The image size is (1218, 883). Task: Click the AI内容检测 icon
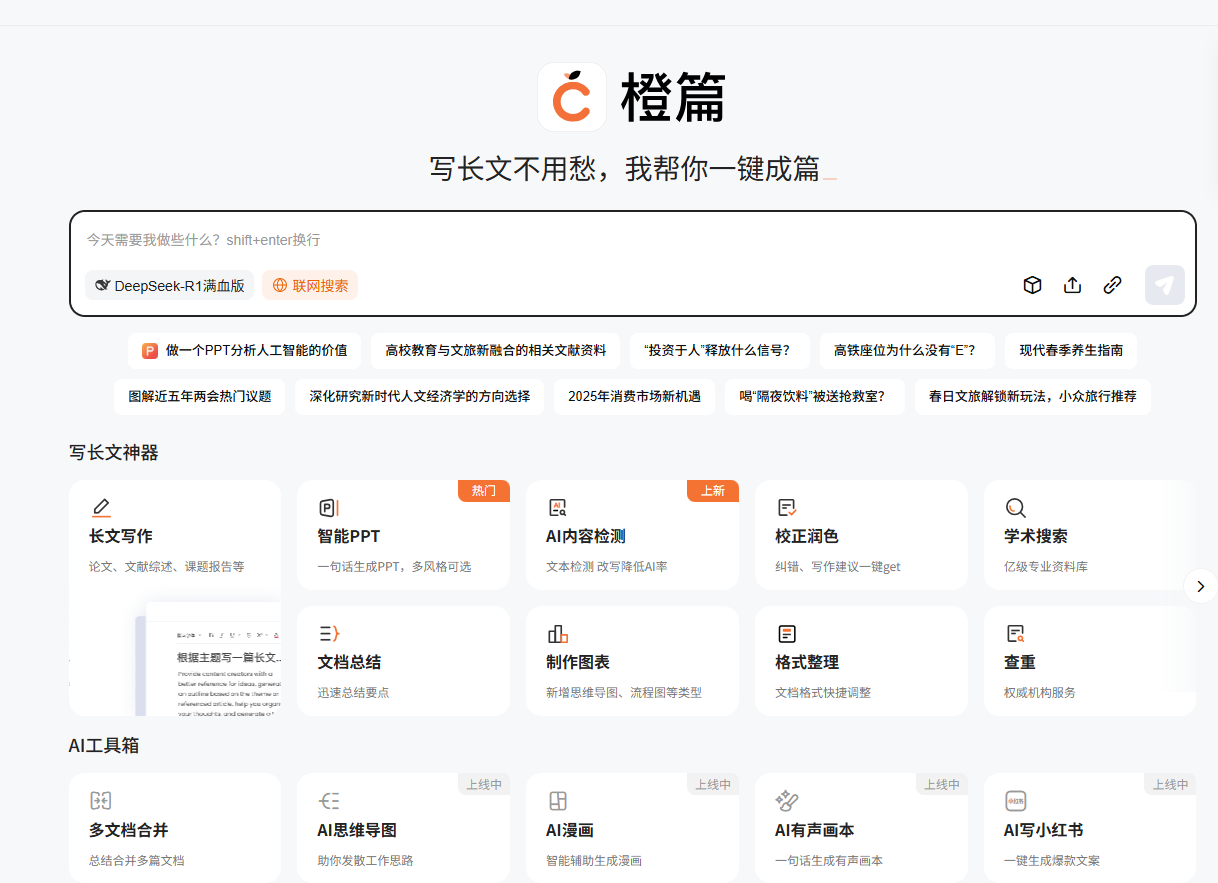[557, 508]
